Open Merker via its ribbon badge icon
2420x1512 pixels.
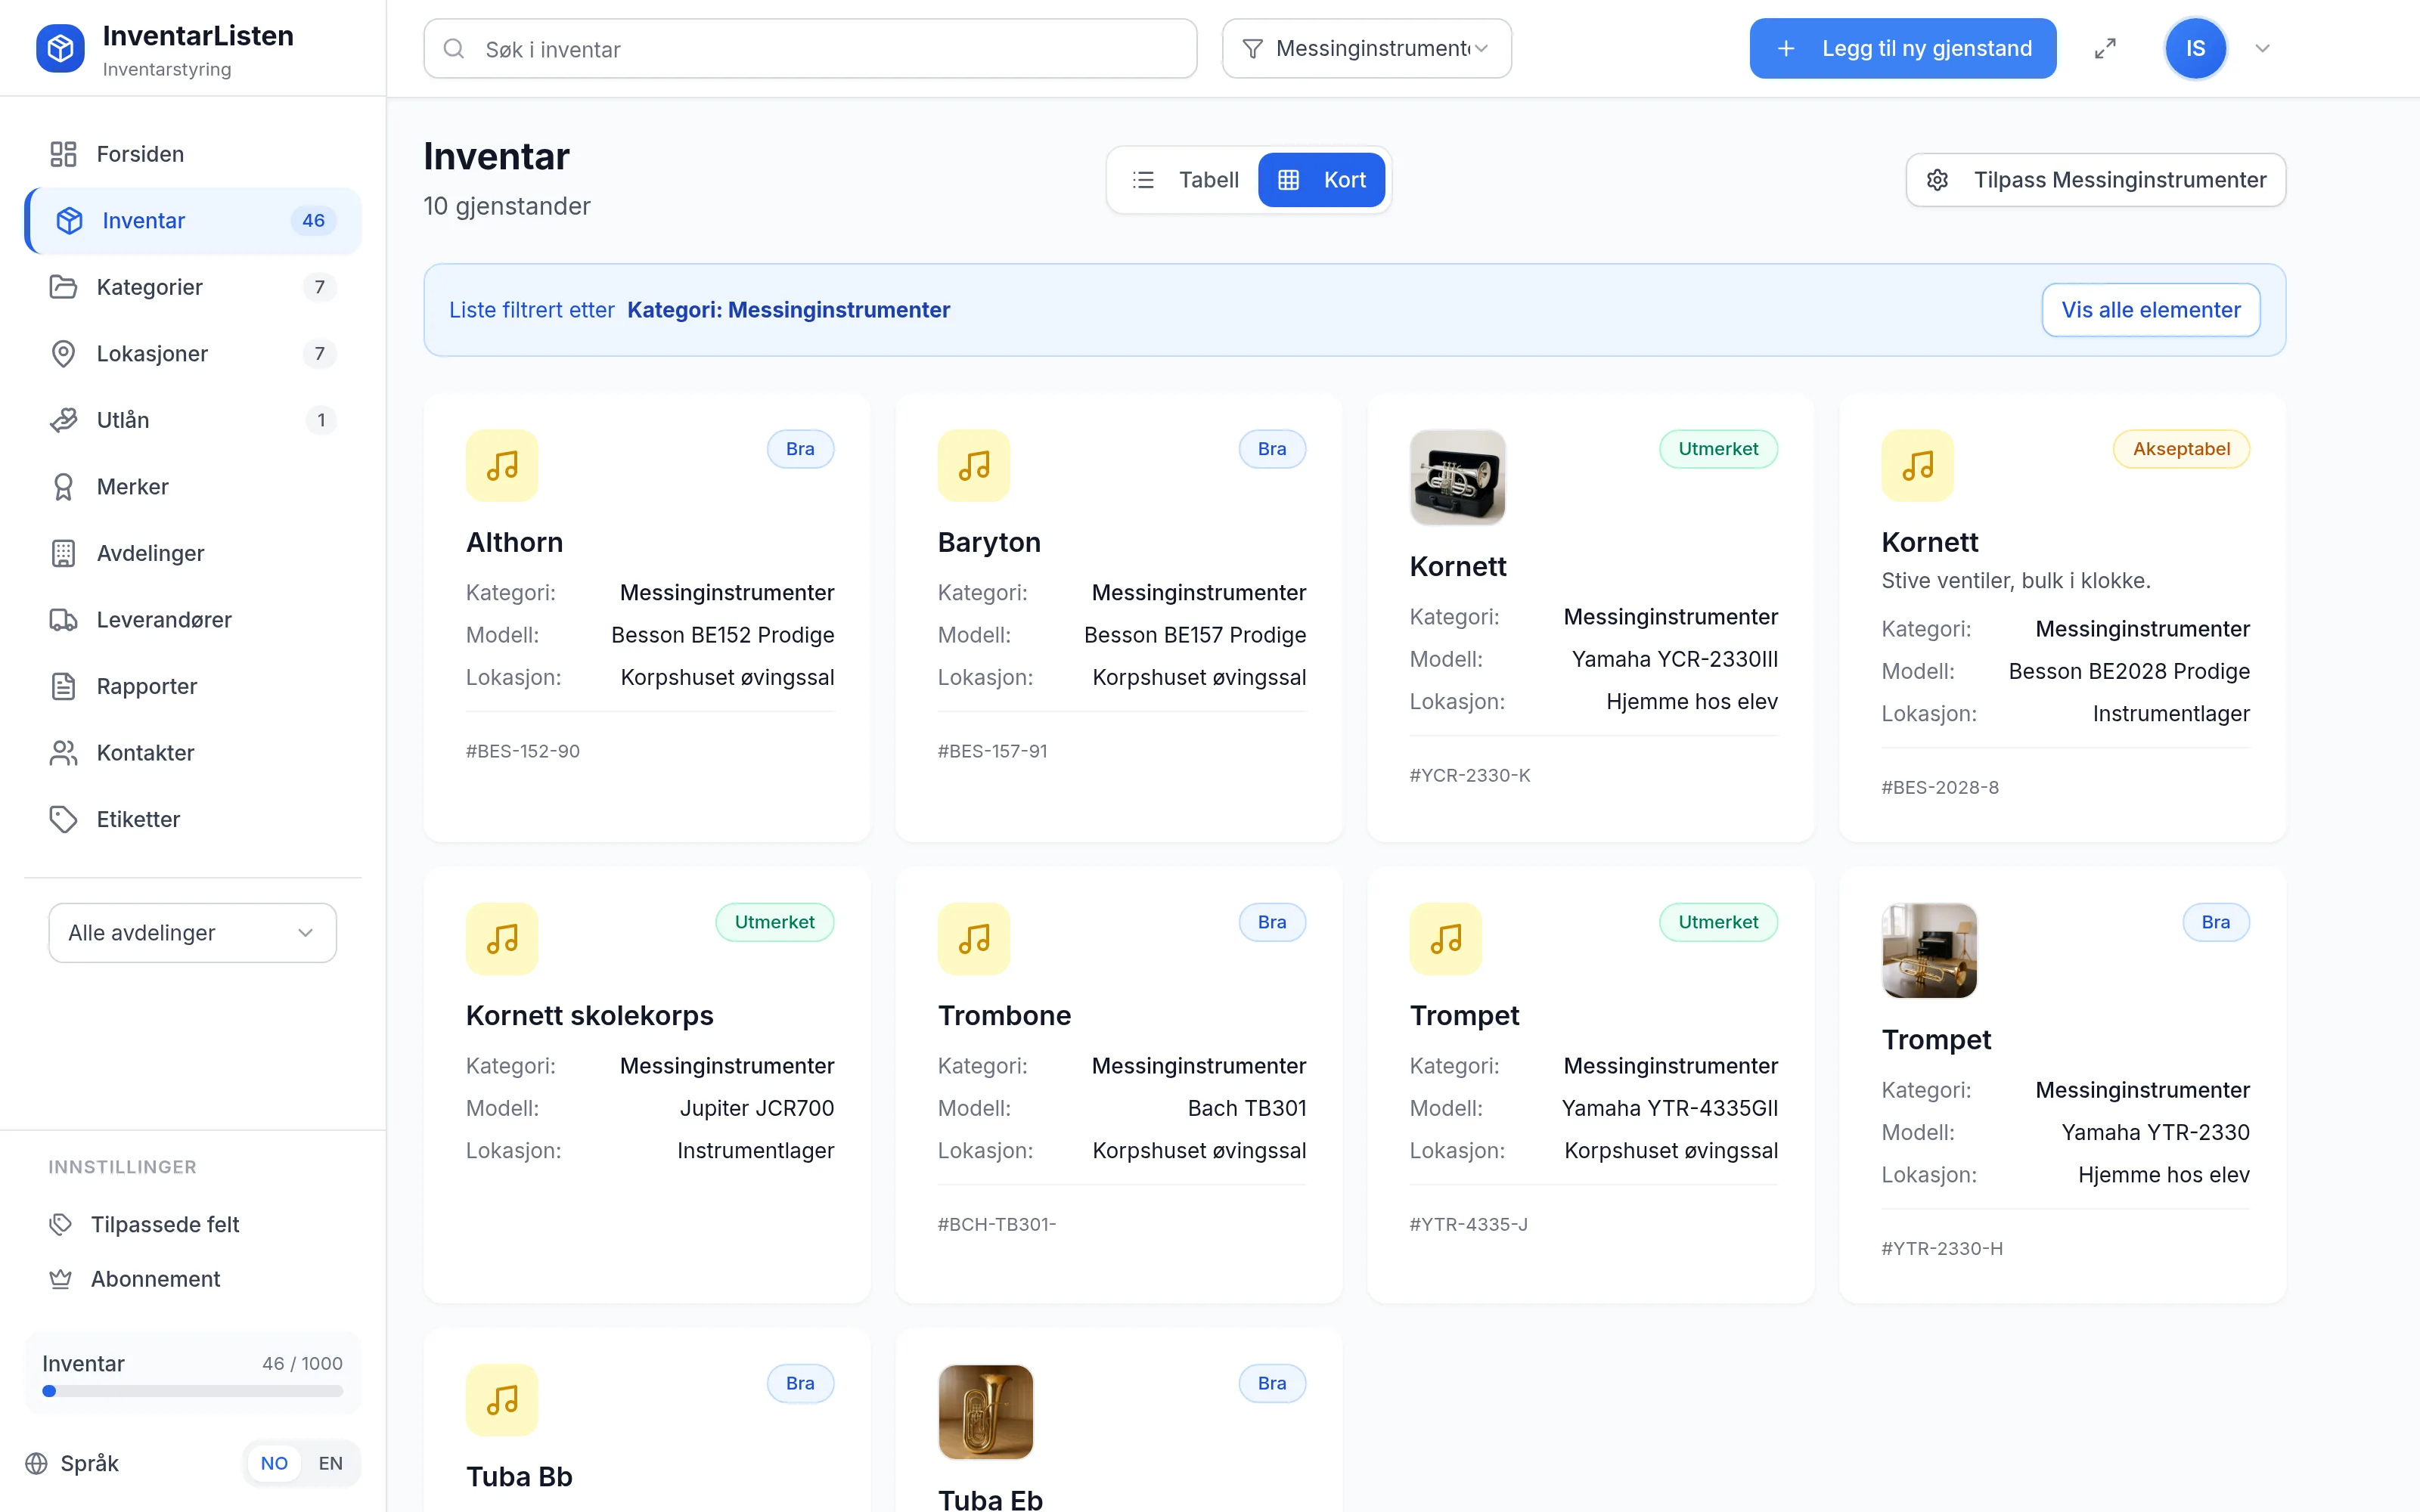tap(63, 487)
